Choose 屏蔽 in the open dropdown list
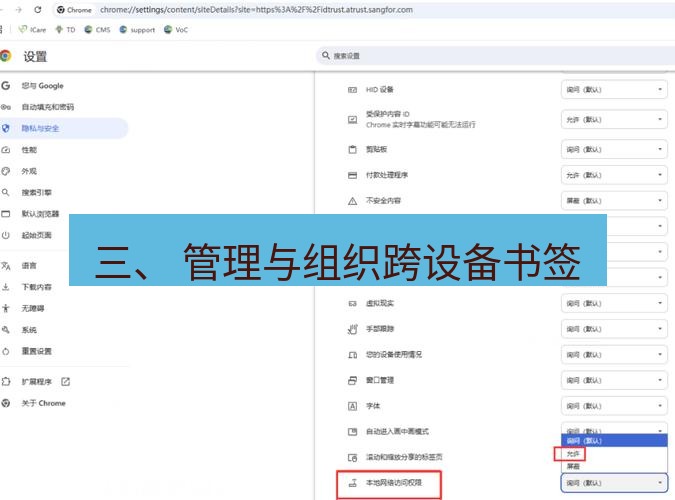The width and height of the screenshot is (675, 500). pyautogui.click(x=614, y=466)
